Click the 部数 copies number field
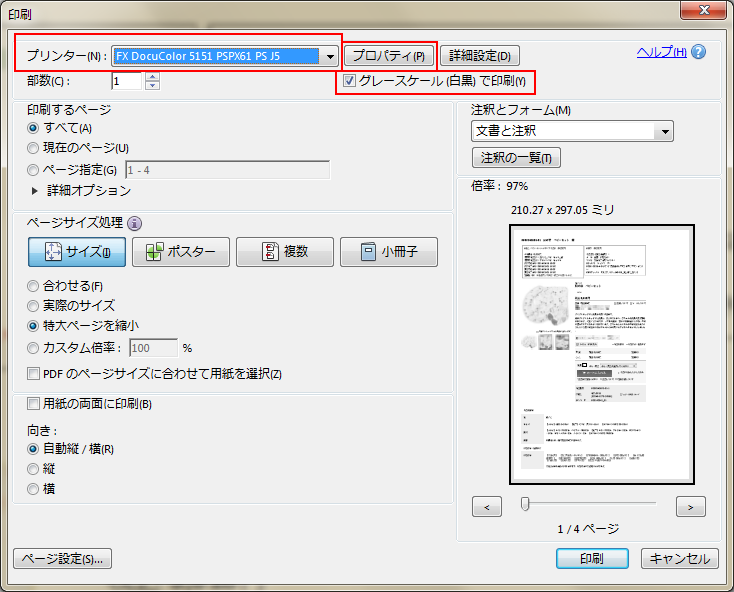This screenshot has width=734, height=592. 128,81
